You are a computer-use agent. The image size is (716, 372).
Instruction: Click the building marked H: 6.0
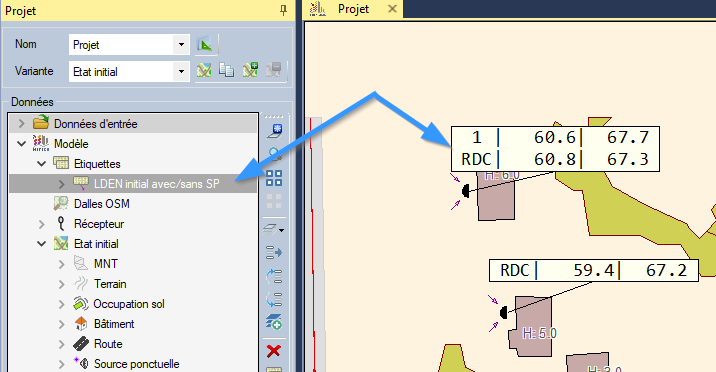[496, 196]
